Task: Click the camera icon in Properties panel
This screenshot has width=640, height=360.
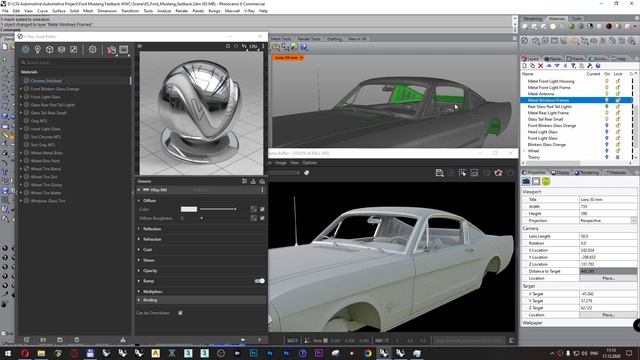Action: [526, 181]
